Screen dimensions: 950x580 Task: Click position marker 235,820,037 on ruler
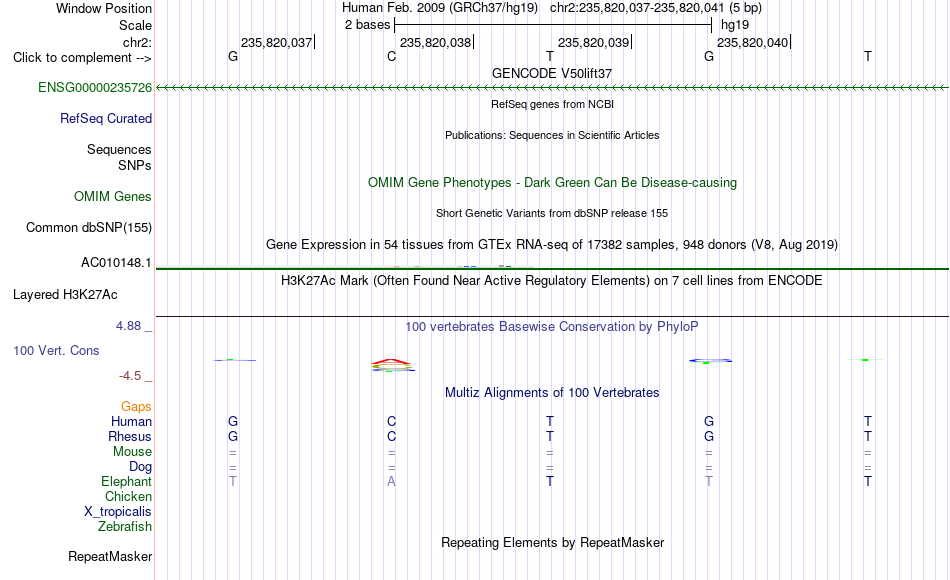coord(277,42)
